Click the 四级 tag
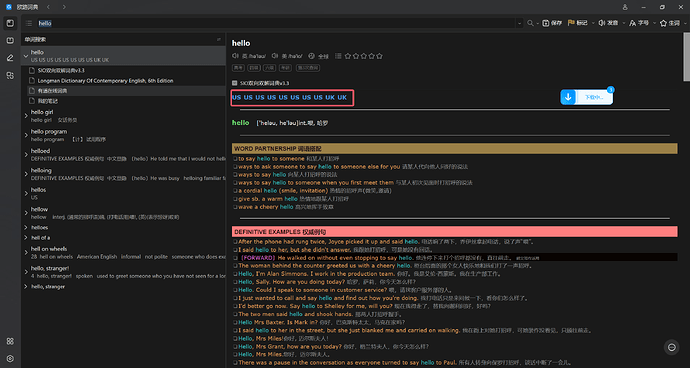This screenshot has width=690, height=368. click(253, 68)
